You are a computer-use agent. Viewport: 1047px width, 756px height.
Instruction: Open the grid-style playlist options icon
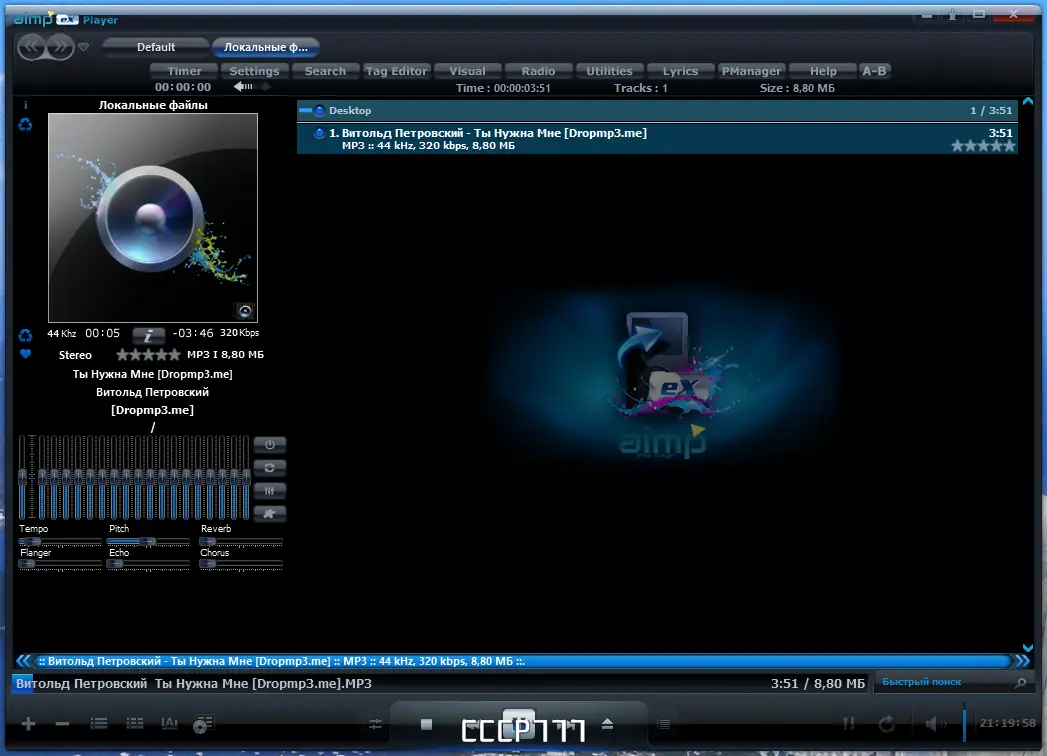pyautogui.click(x=135, y=723)
